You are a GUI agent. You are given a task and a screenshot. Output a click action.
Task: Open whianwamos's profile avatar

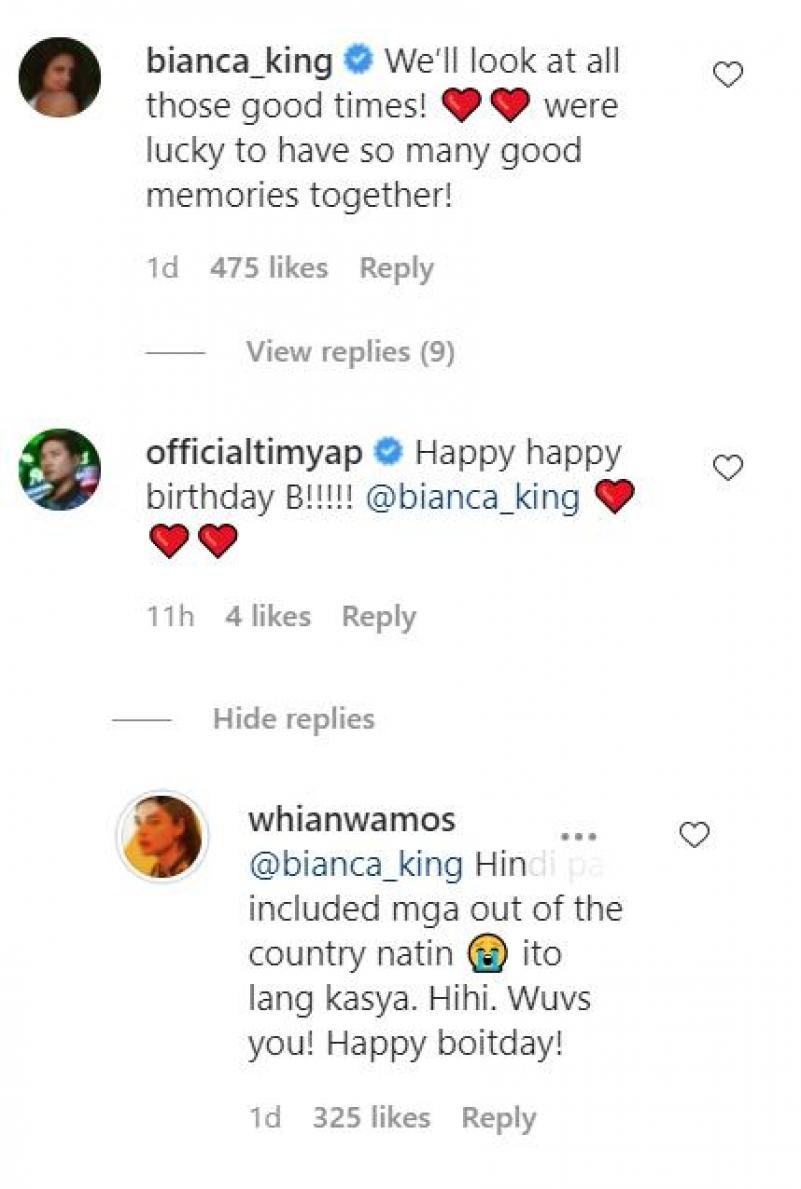[161, 837]
